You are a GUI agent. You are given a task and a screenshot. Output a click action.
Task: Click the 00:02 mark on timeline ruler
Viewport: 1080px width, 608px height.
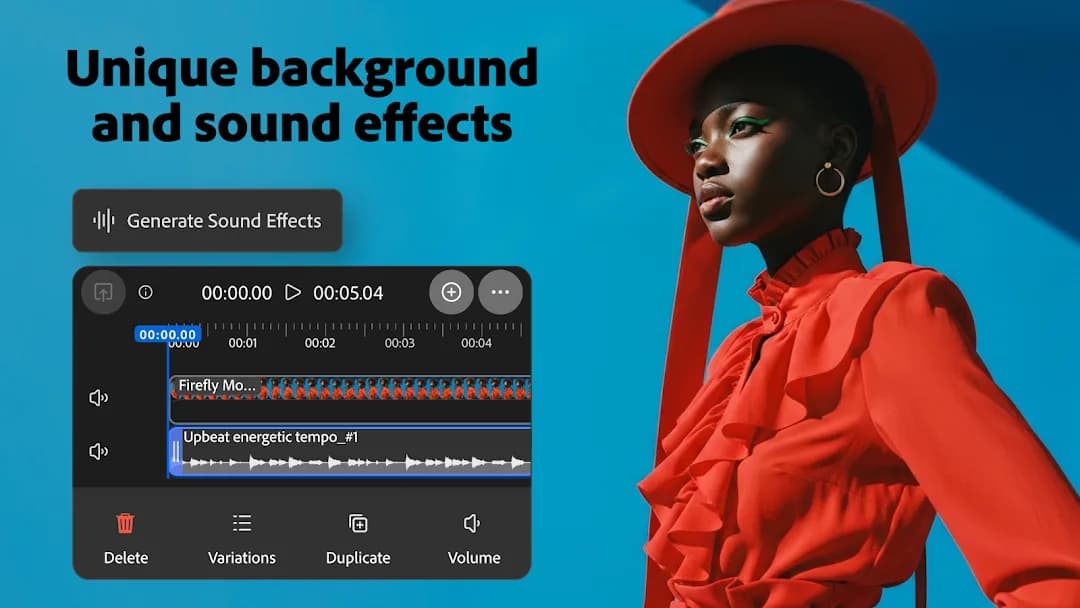click(320, 343)
